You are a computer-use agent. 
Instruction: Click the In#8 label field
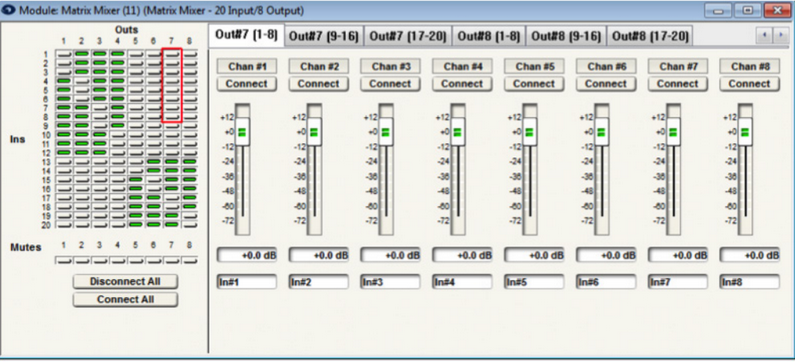(750, 282)
